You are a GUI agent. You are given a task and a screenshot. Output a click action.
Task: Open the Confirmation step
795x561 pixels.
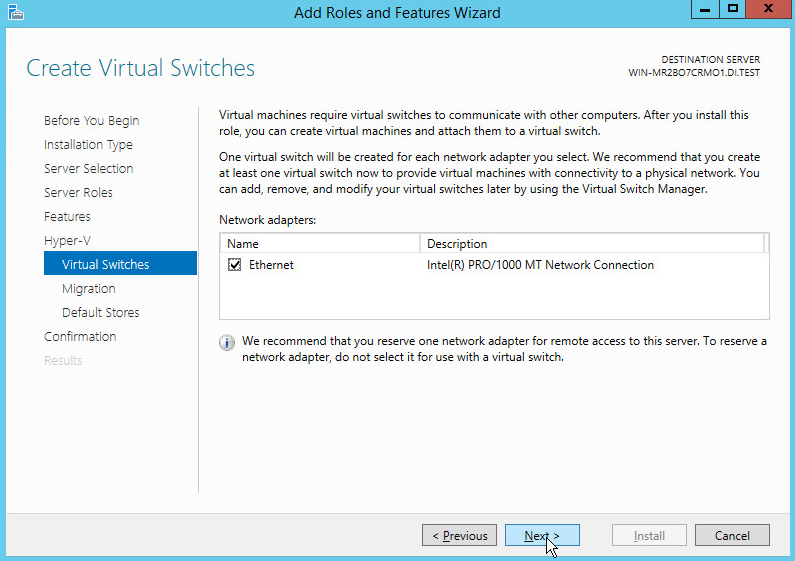click(x=80, y=337)
